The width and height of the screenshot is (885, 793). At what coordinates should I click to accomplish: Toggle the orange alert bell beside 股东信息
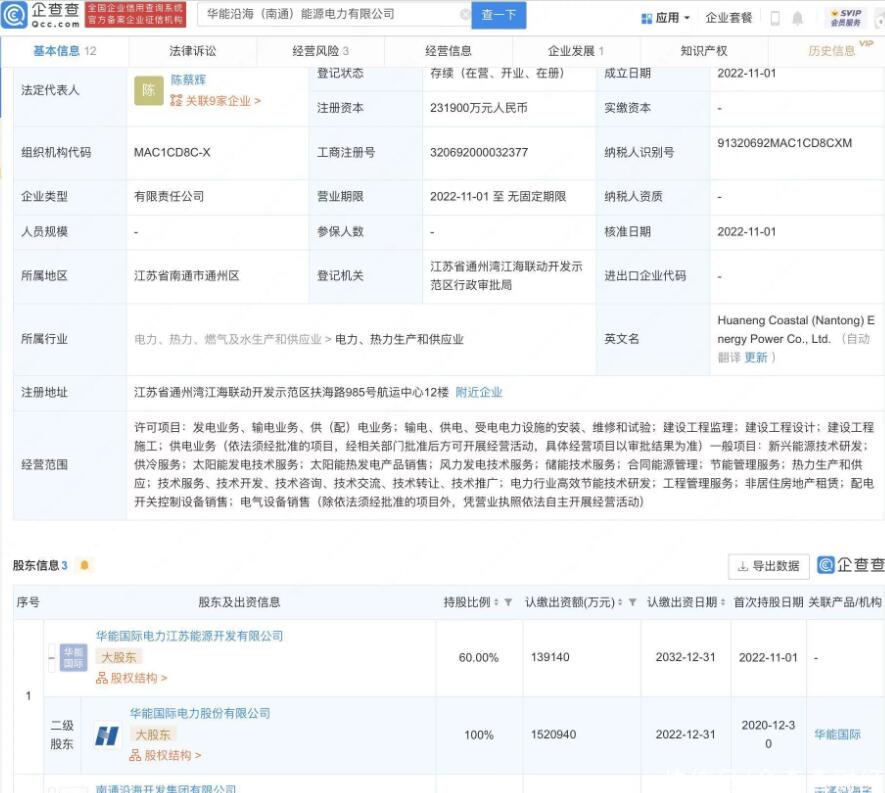point(86,564)
